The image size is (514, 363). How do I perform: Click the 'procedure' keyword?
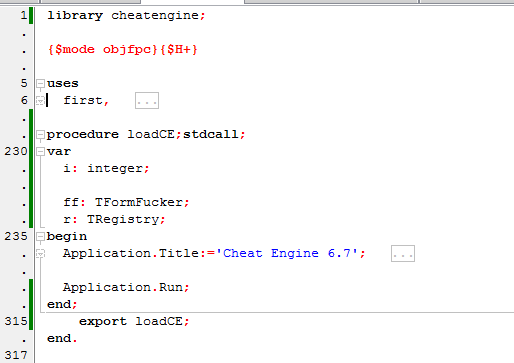click(x=83, y=135)
